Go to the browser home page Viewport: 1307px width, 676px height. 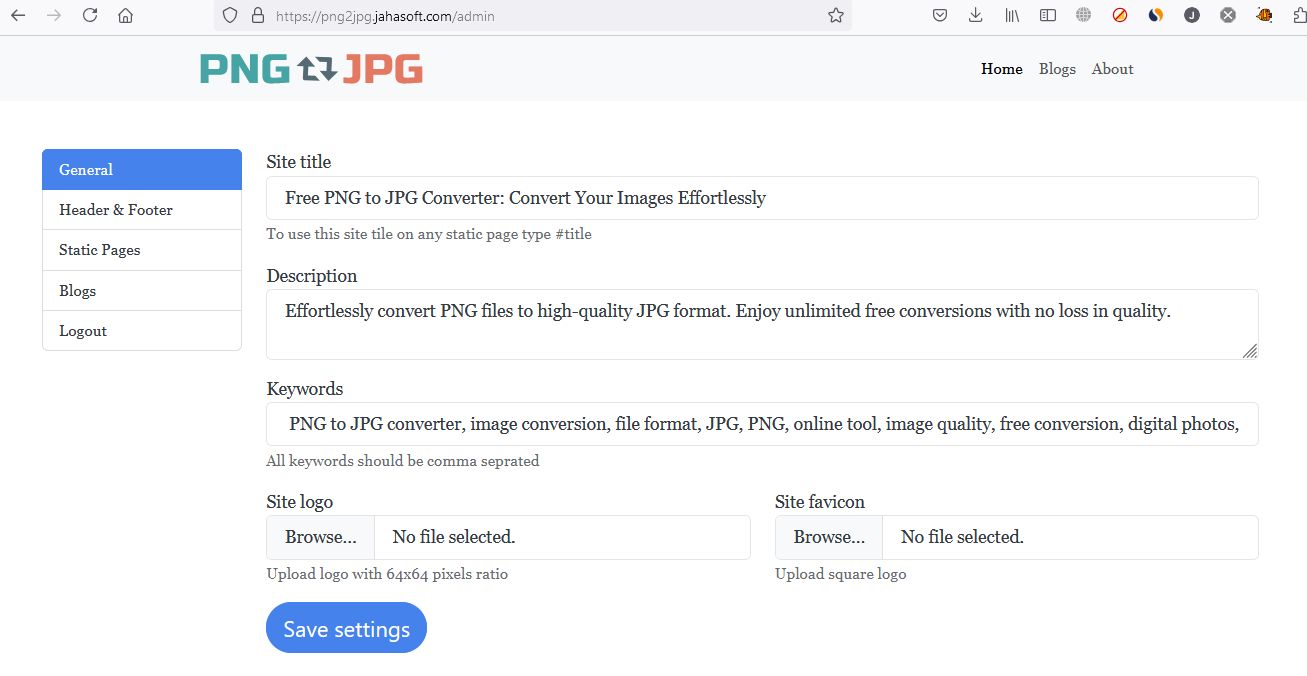point(125,15)
